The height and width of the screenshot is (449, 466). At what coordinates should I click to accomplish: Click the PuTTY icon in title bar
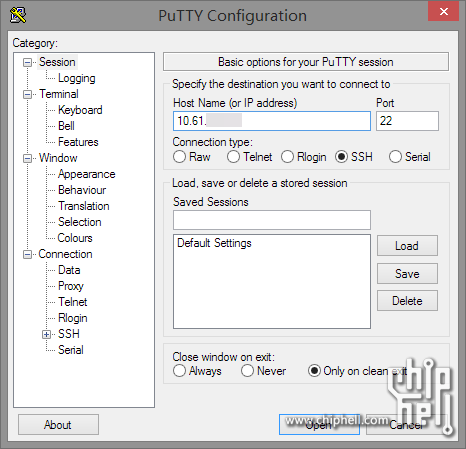pos(18,15)
